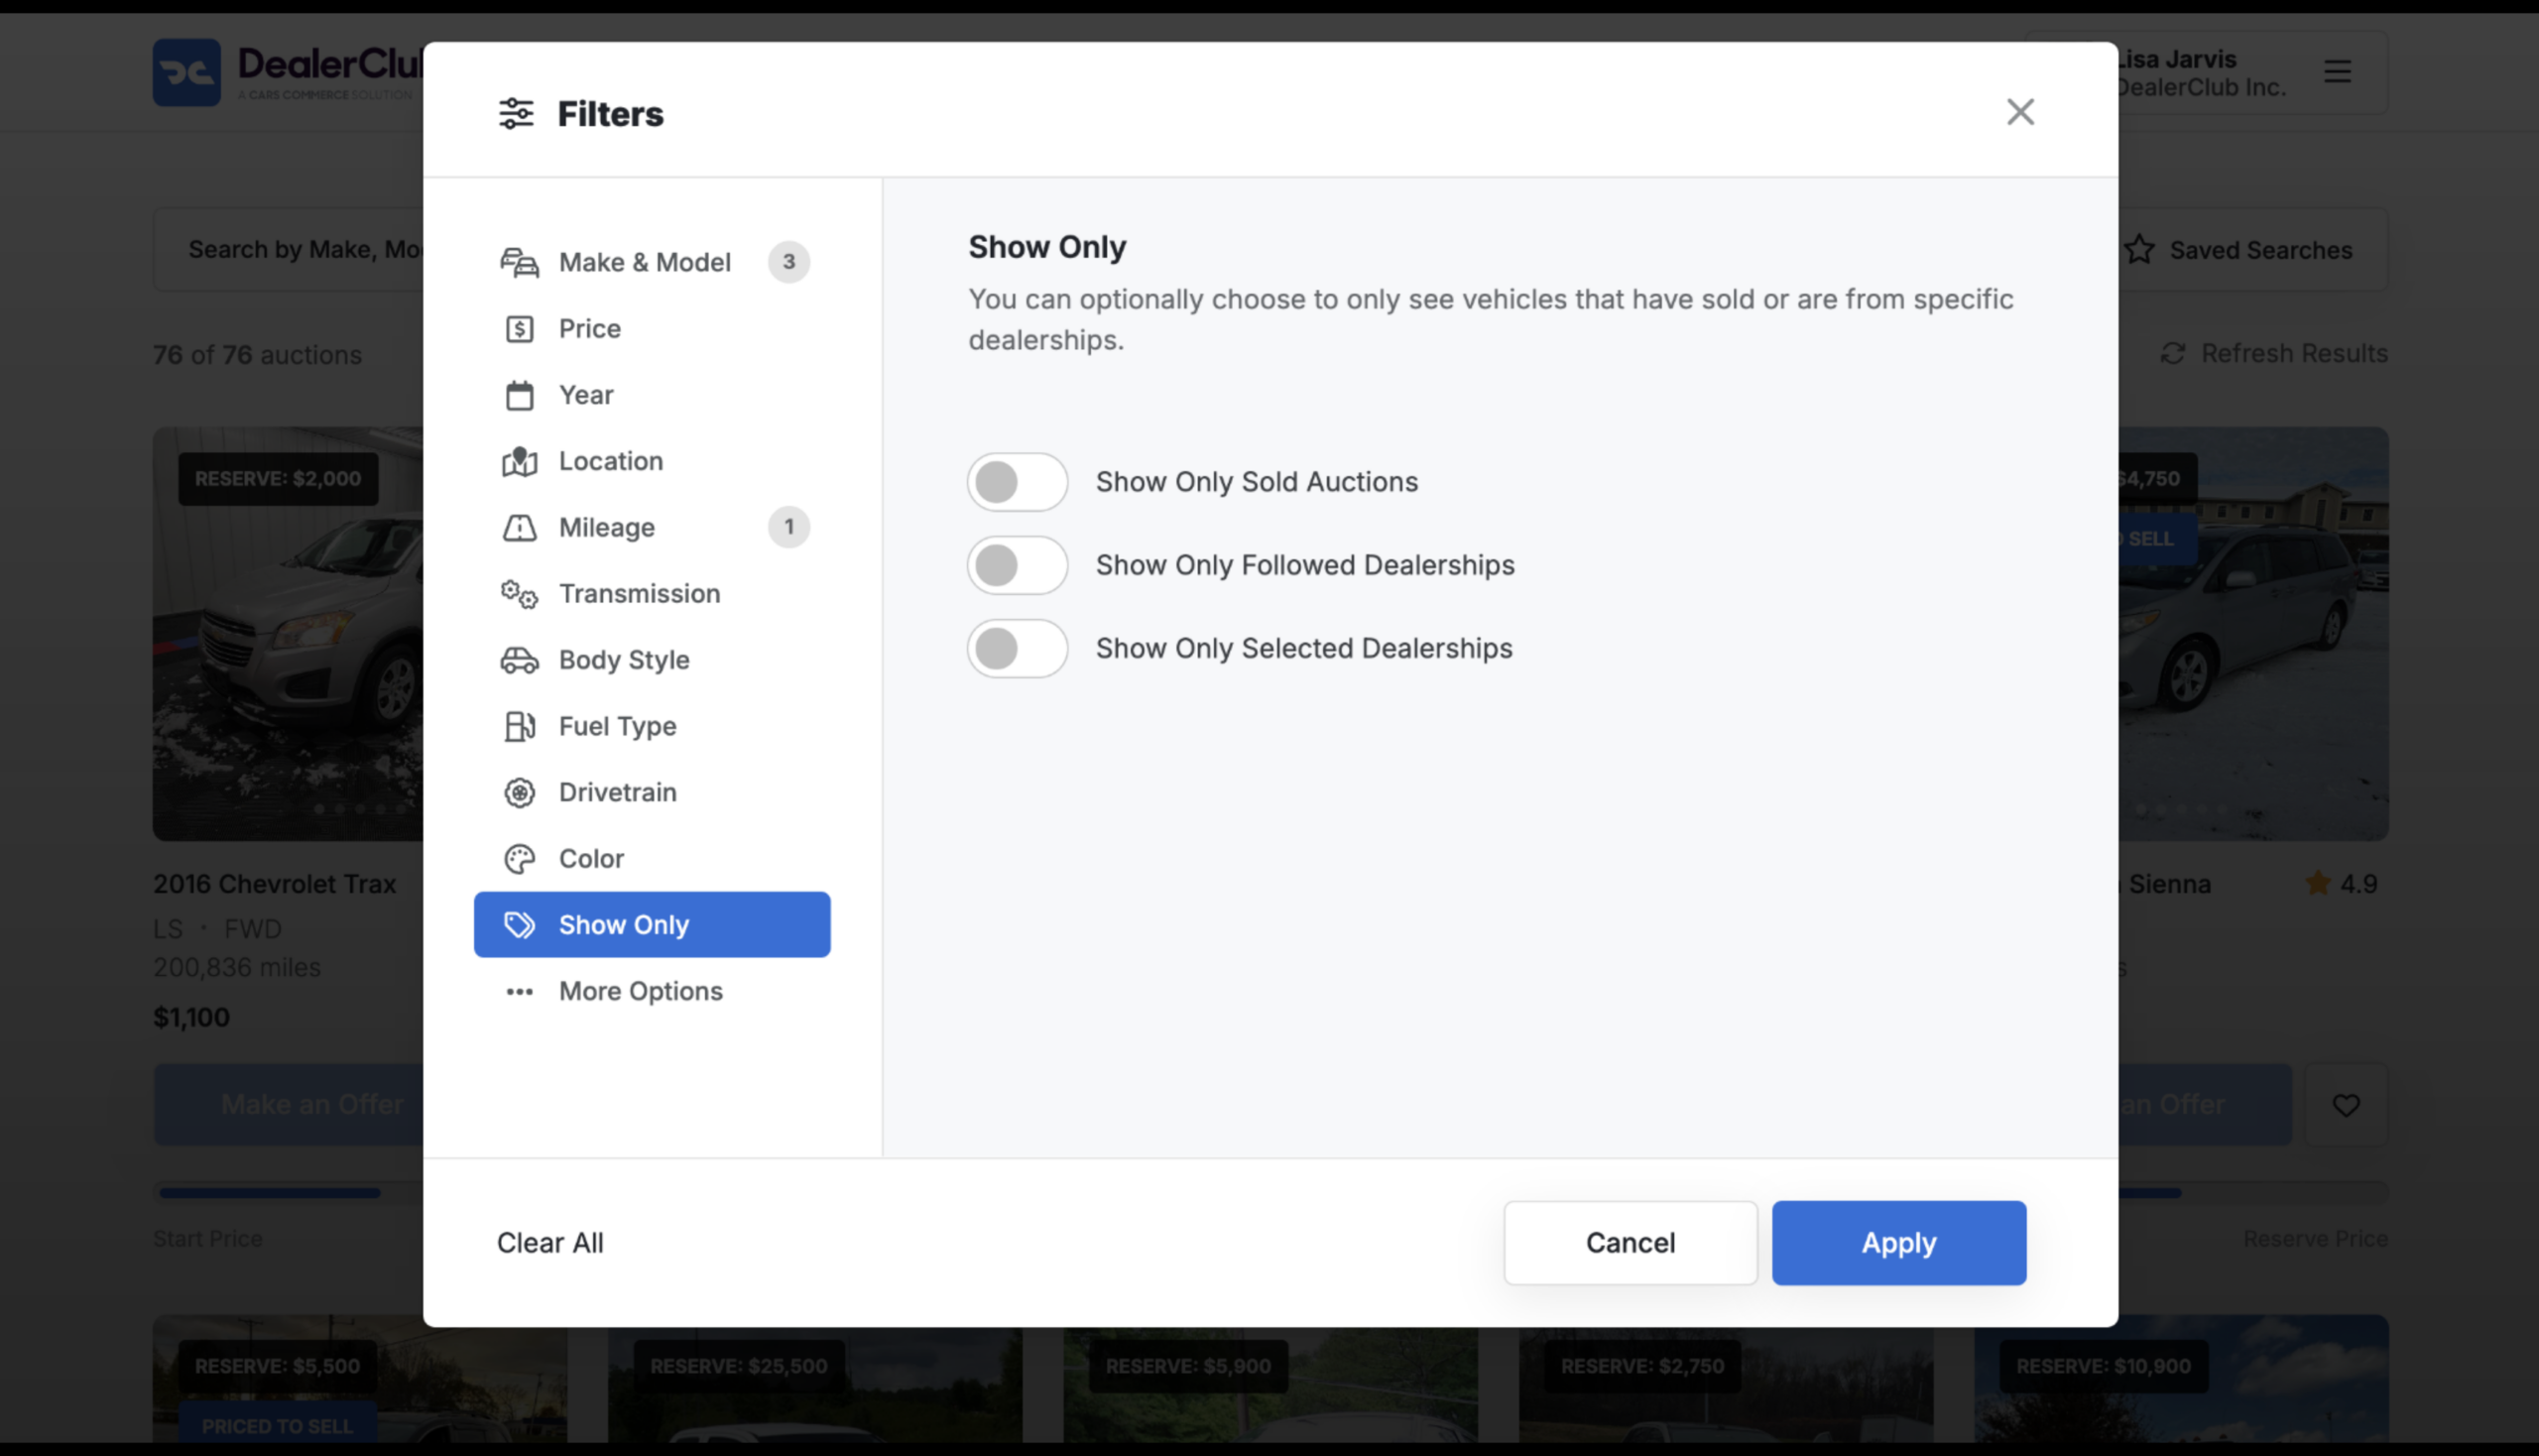
Task: Click the Fuel Type pump icon
Action: coord(519,726)
